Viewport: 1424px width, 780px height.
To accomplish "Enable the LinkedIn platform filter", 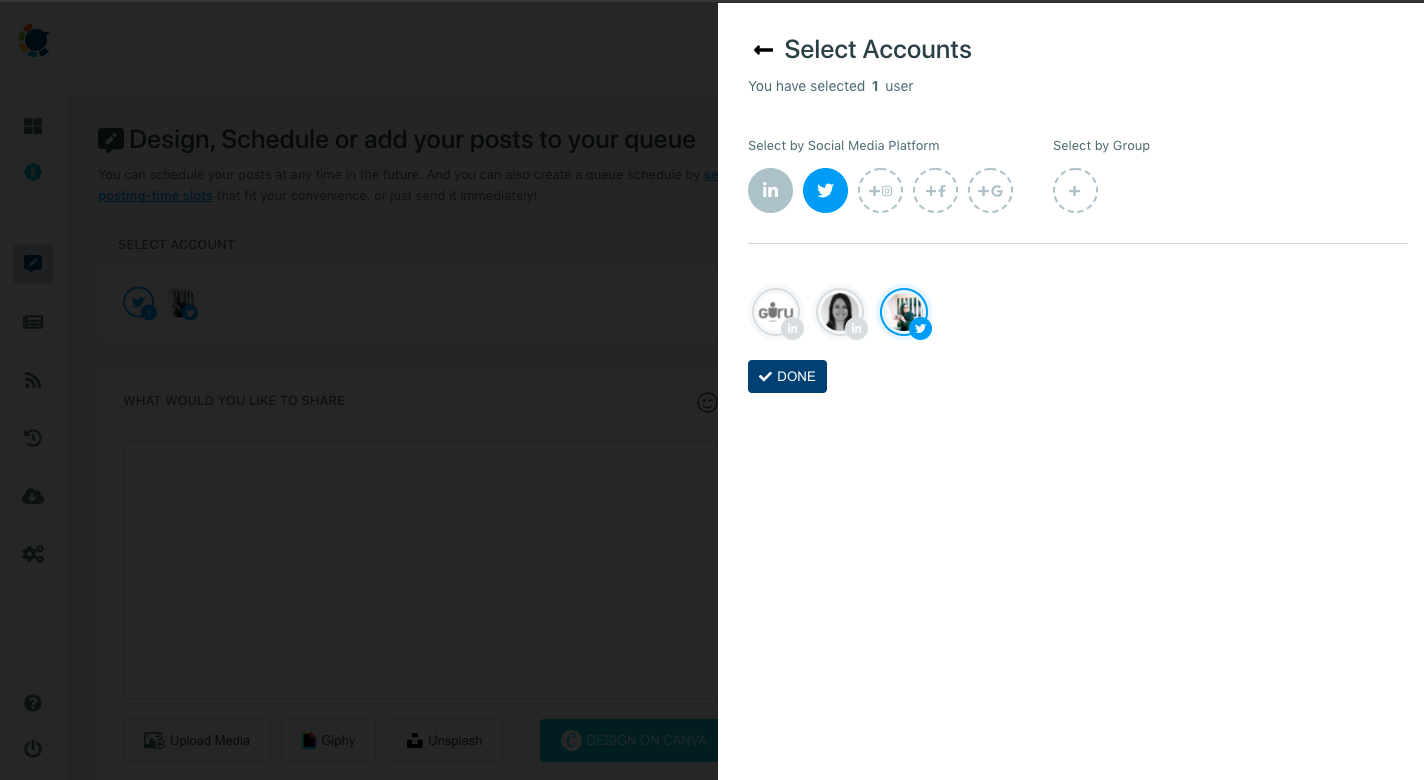I will tap(770, 190).
